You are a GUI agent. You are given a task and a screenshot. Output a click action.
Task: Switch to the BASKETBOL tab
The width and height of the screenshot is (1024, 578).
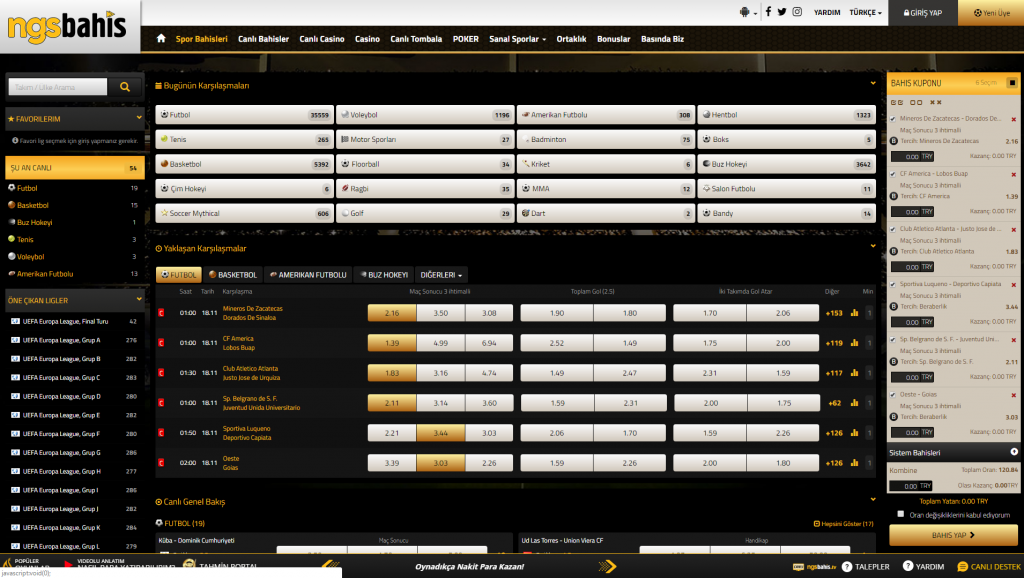[233, 274]
